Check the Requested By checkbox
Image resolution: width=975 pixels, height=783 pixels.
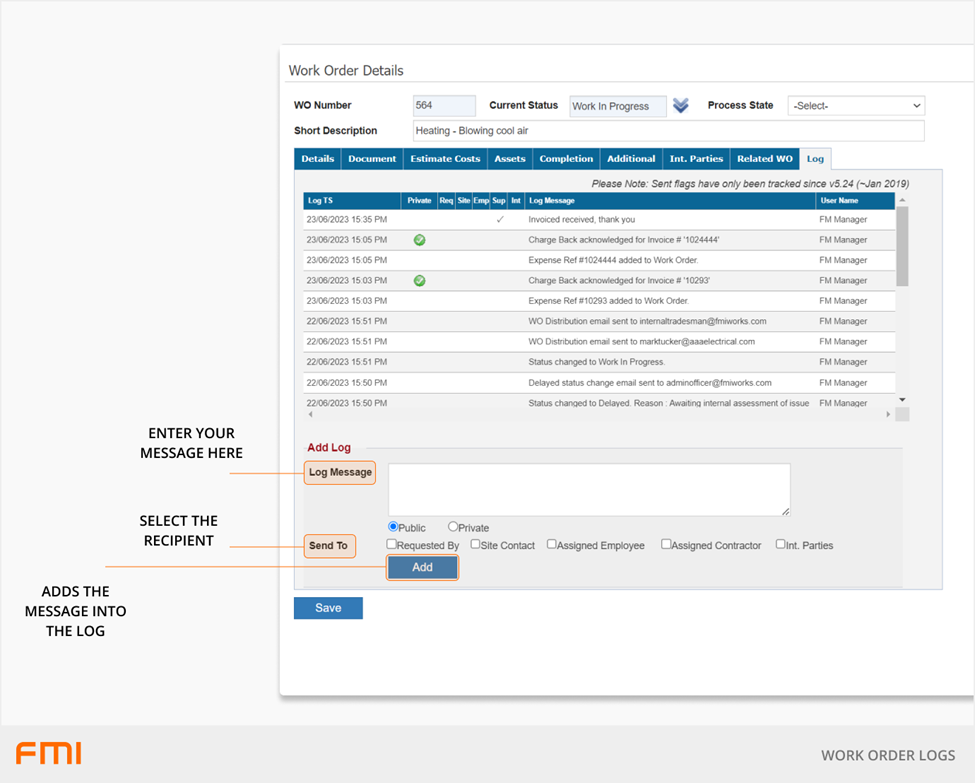coord(392,545)
